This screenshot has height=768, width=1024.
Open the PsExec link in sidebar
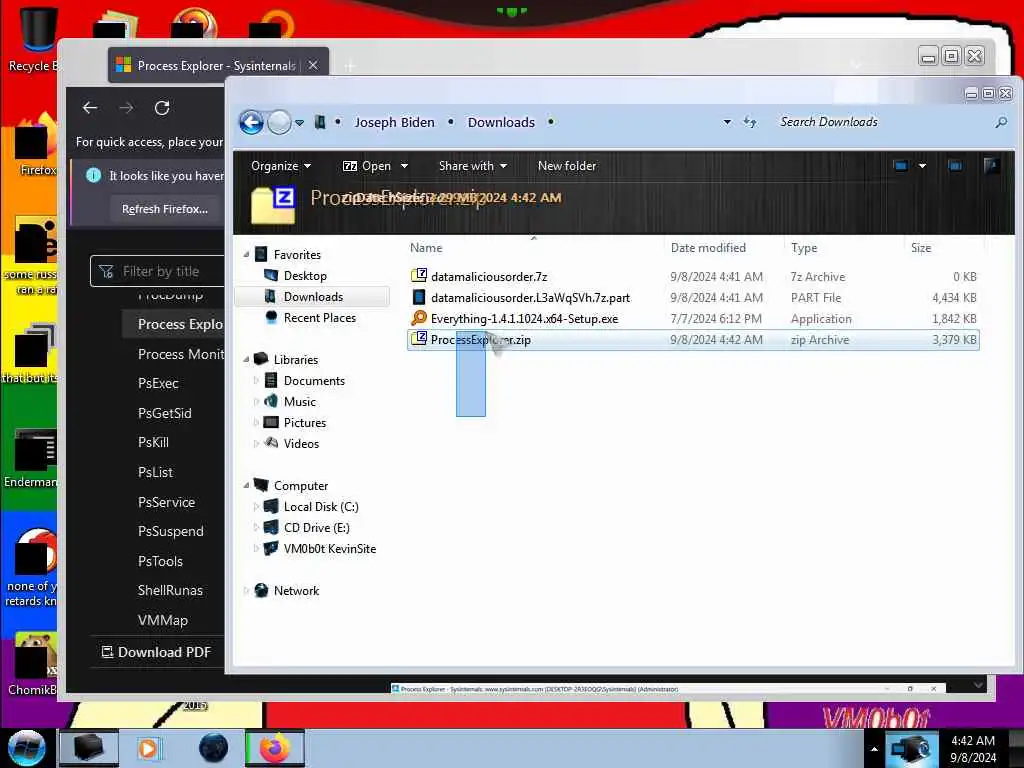[158, 383]
